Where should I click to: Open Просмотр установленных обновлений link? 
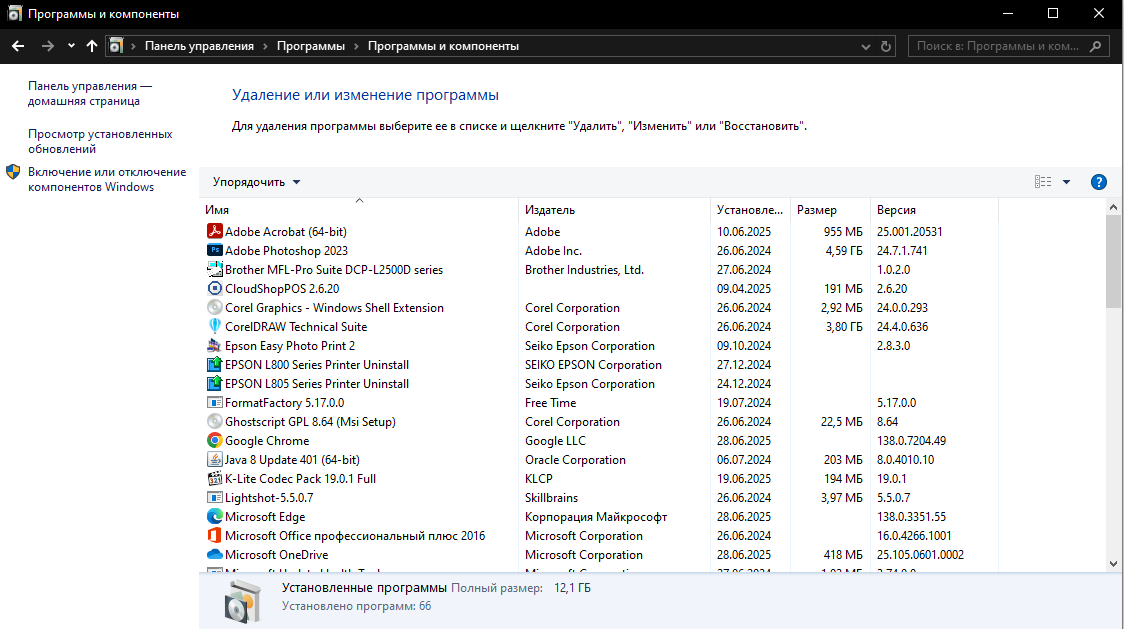(x=100, y=141)
